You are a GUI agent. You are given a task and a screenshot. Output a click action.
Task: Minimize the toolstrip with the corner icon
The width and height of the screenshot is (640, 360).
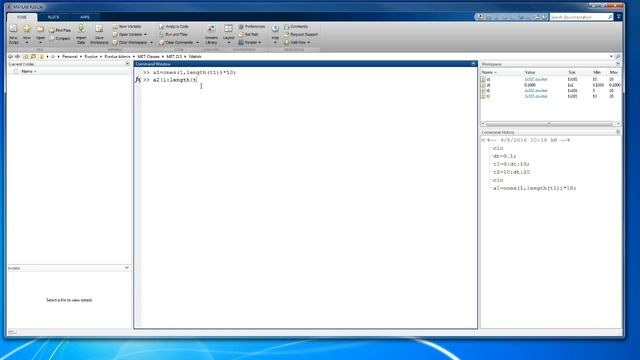[619, 17]
